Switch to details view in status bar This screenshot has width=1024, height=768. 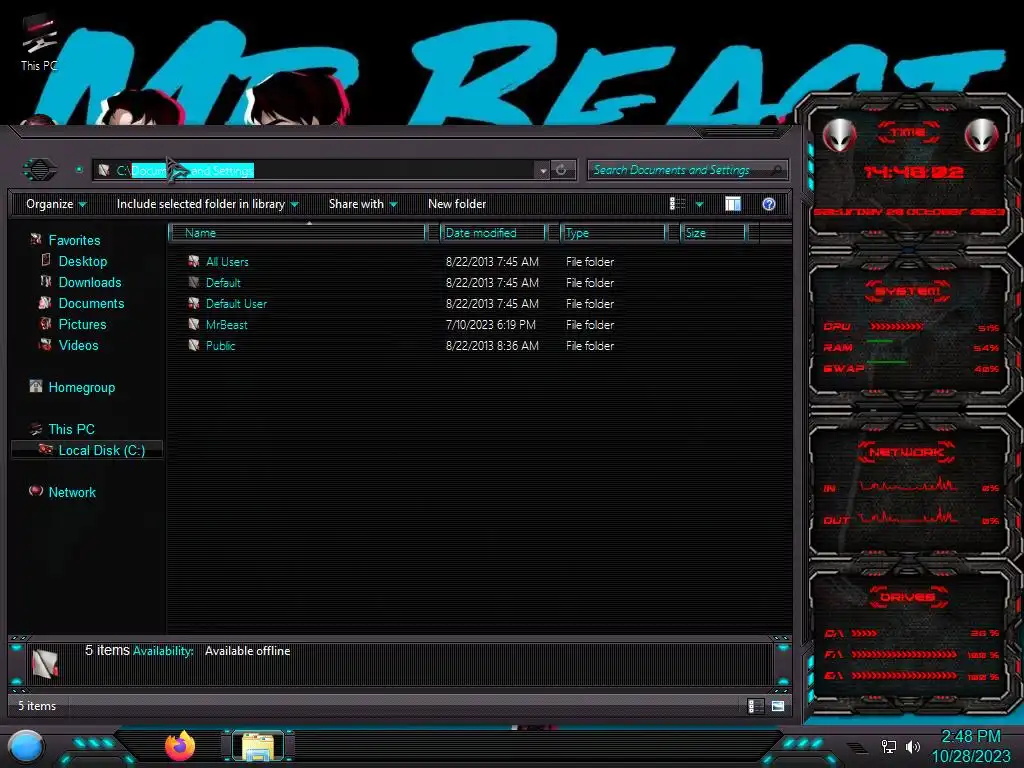click(756, 706)
